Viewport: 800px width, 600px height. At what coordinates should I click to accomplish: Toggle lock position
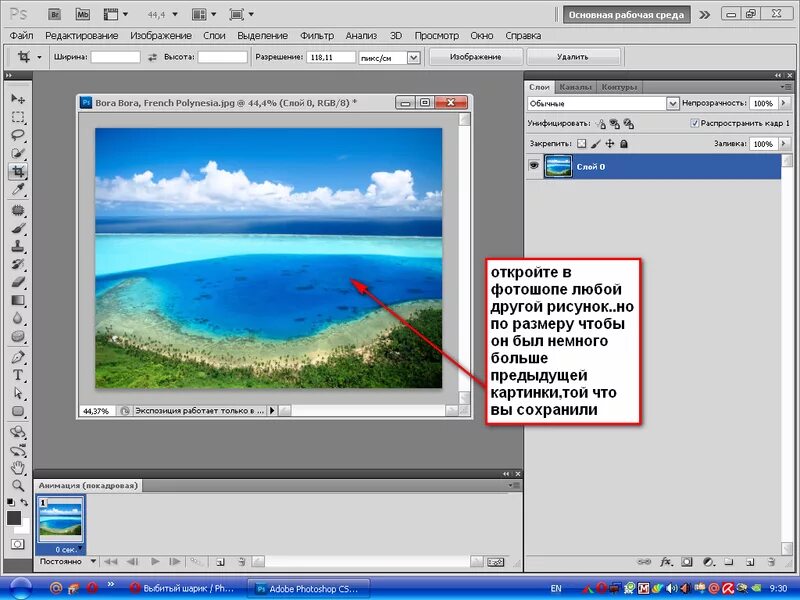tap(610, 144)
